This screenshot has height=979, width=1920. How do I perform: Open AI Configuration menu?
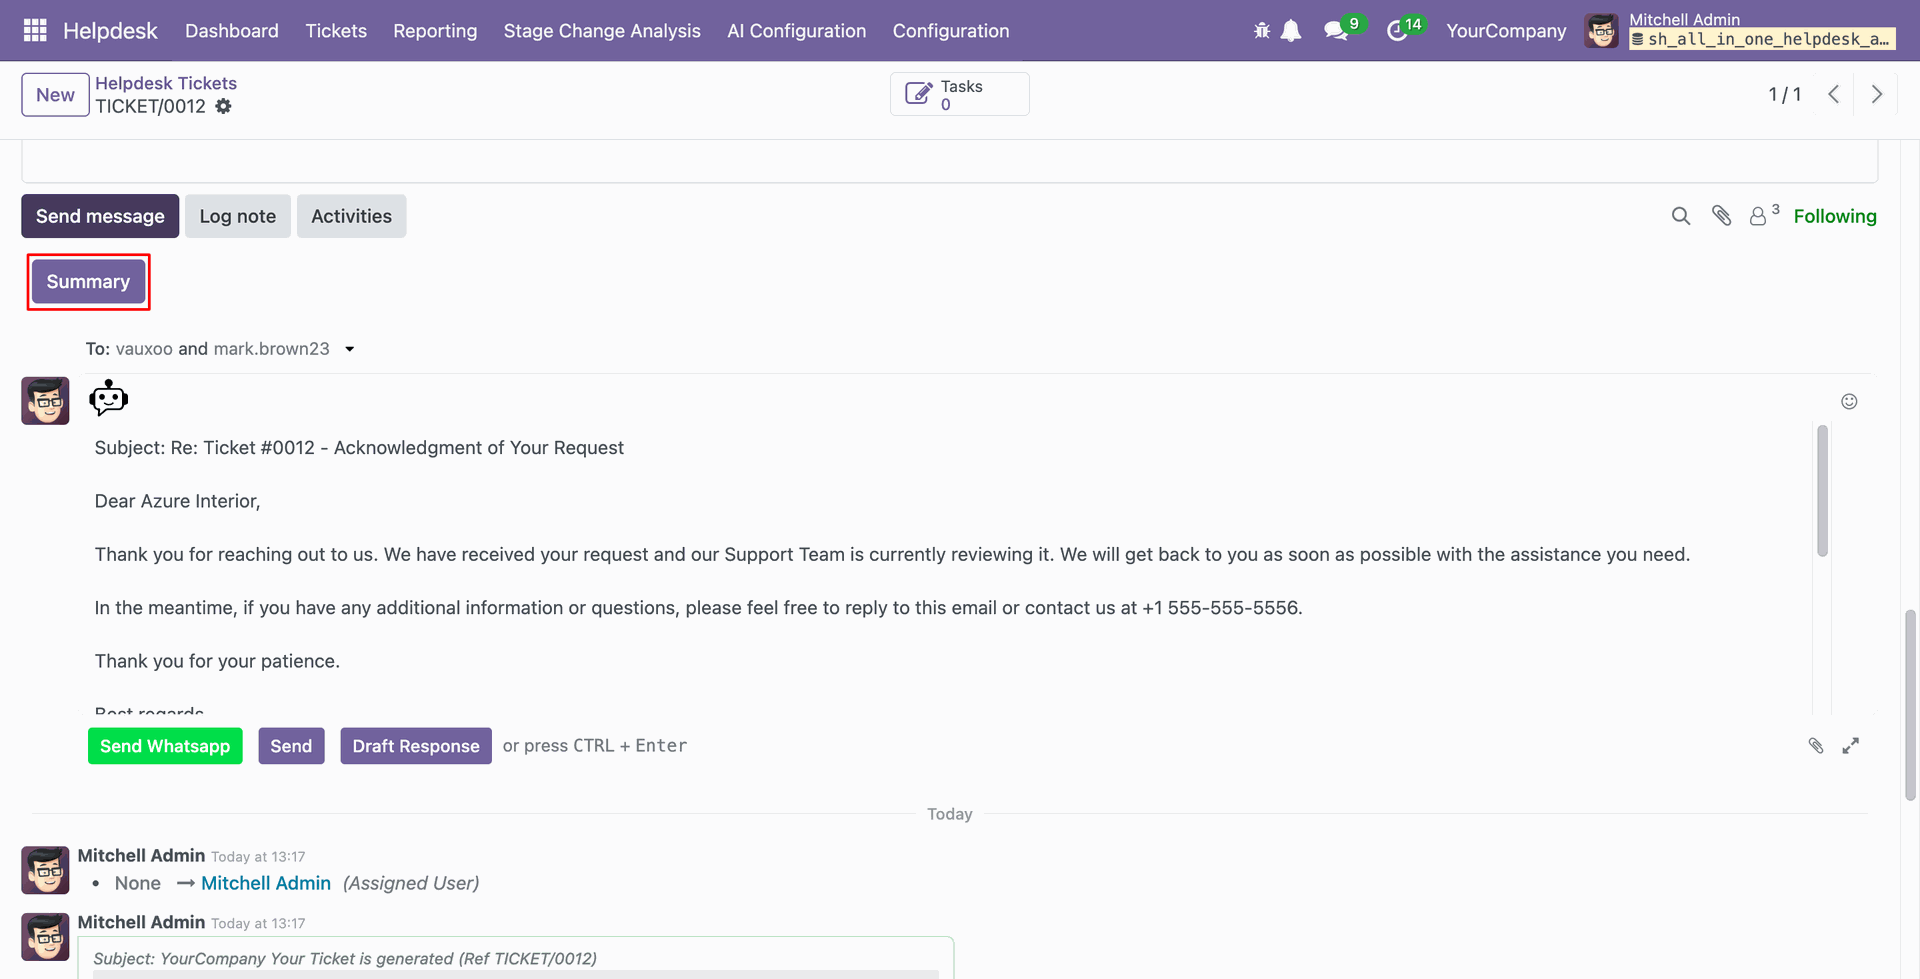click(x=797, y=31)
